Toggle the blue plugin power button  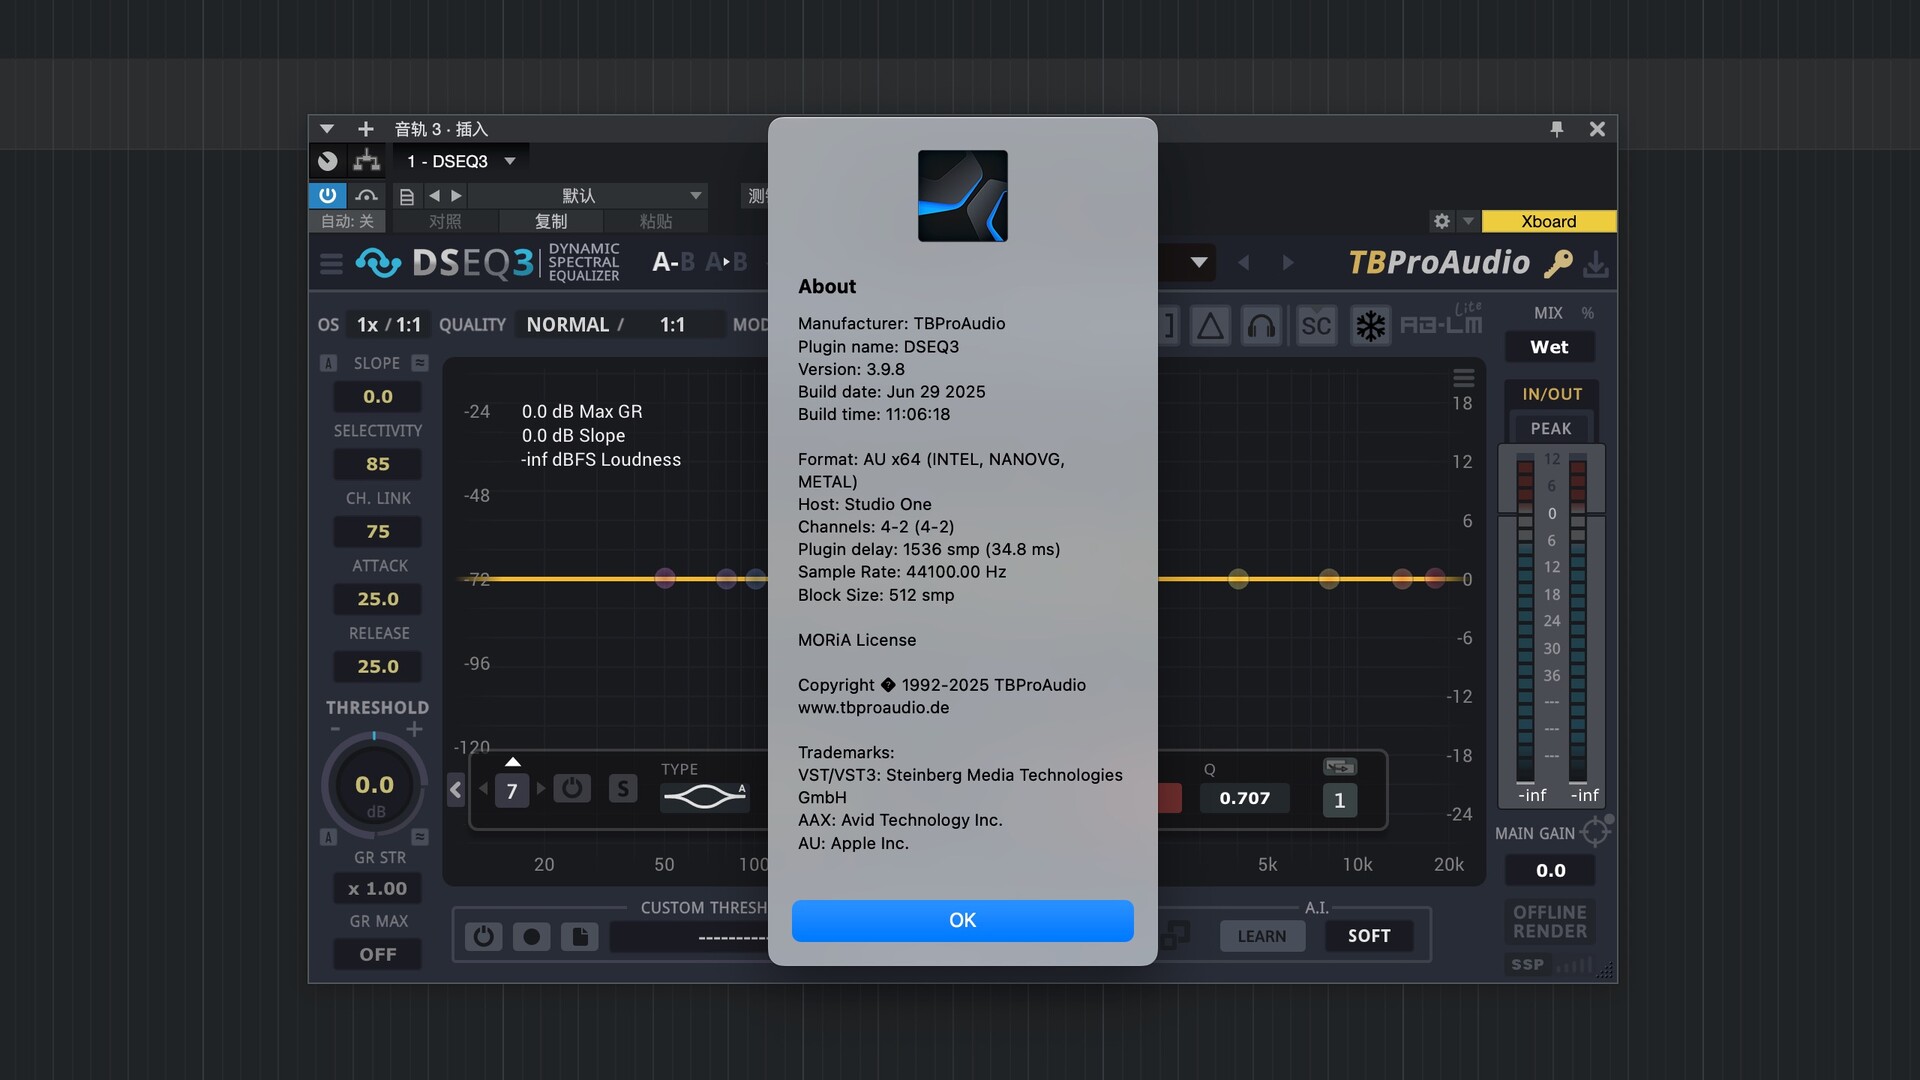tap(327, 196)
